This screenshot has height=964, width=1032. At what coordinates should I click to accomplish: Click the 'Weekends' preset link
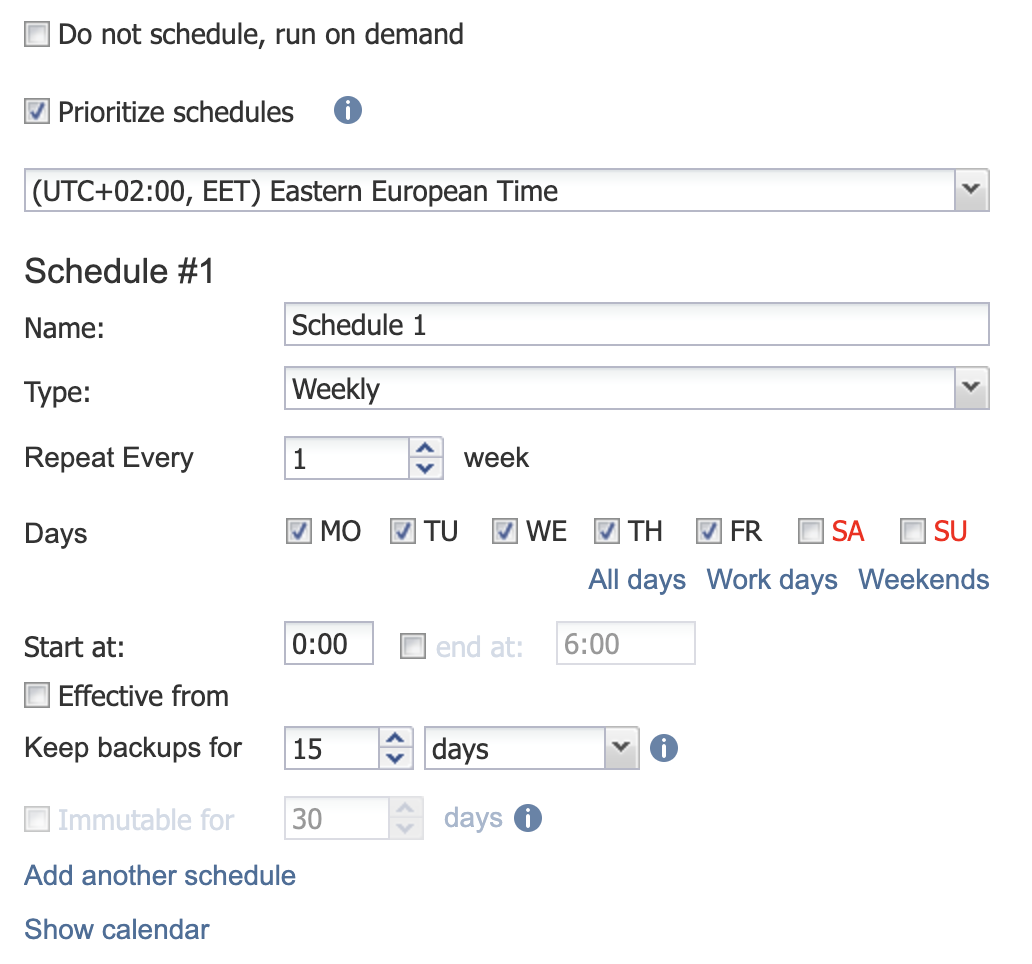coord(924,580)
